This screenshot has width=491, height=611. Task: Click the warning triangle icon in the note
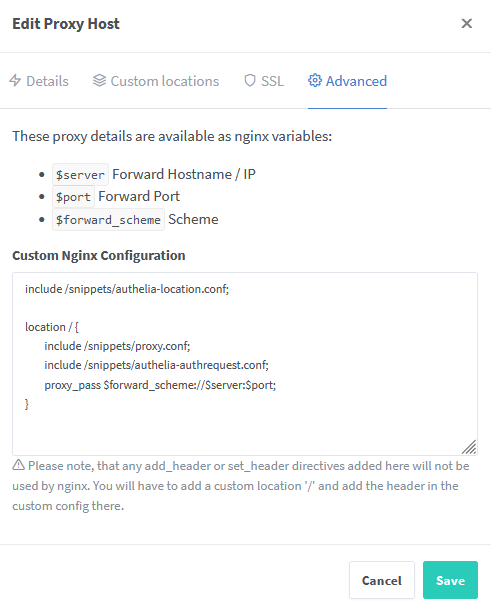tap(18, 465)
